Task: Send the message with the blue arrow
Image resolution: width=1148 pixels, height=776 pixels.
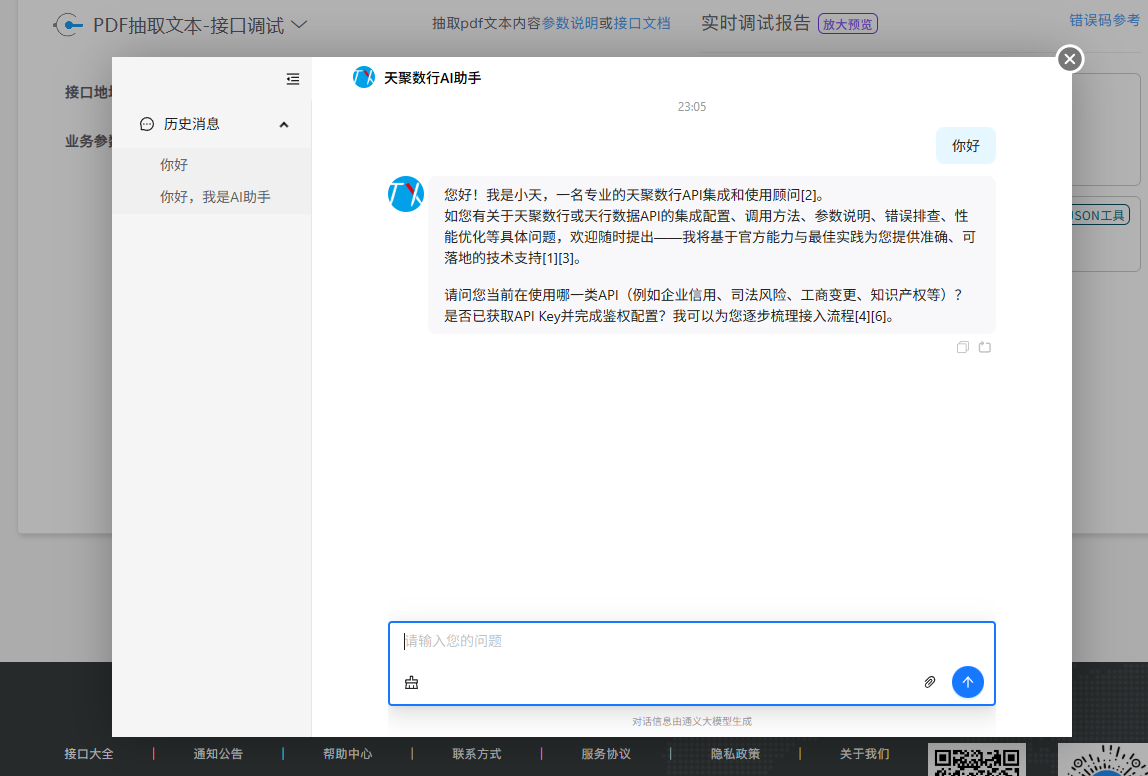Action: click(967, 682)
